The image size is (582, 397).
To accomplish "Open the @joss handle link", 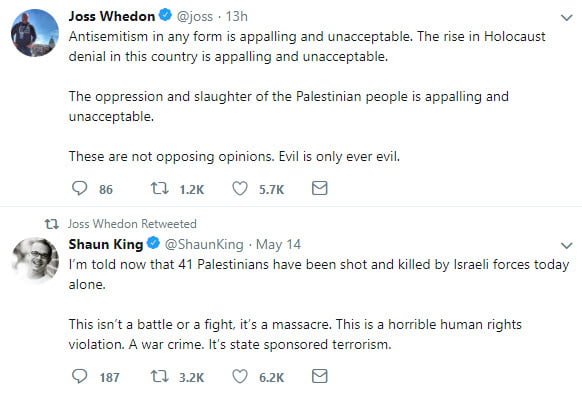I will [x=194, y=17].
